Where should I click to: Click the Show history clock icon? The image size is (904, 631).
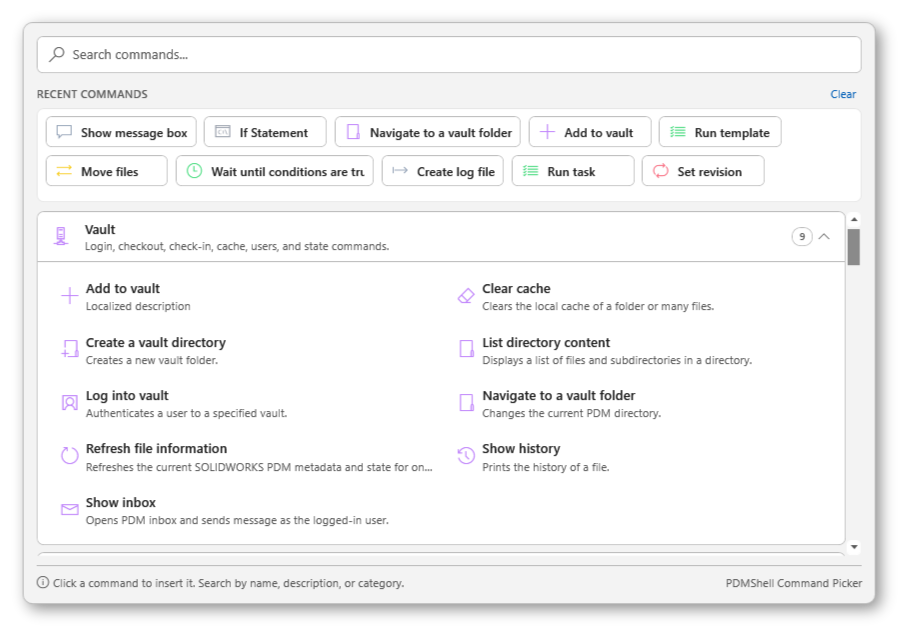coord(466,456)
